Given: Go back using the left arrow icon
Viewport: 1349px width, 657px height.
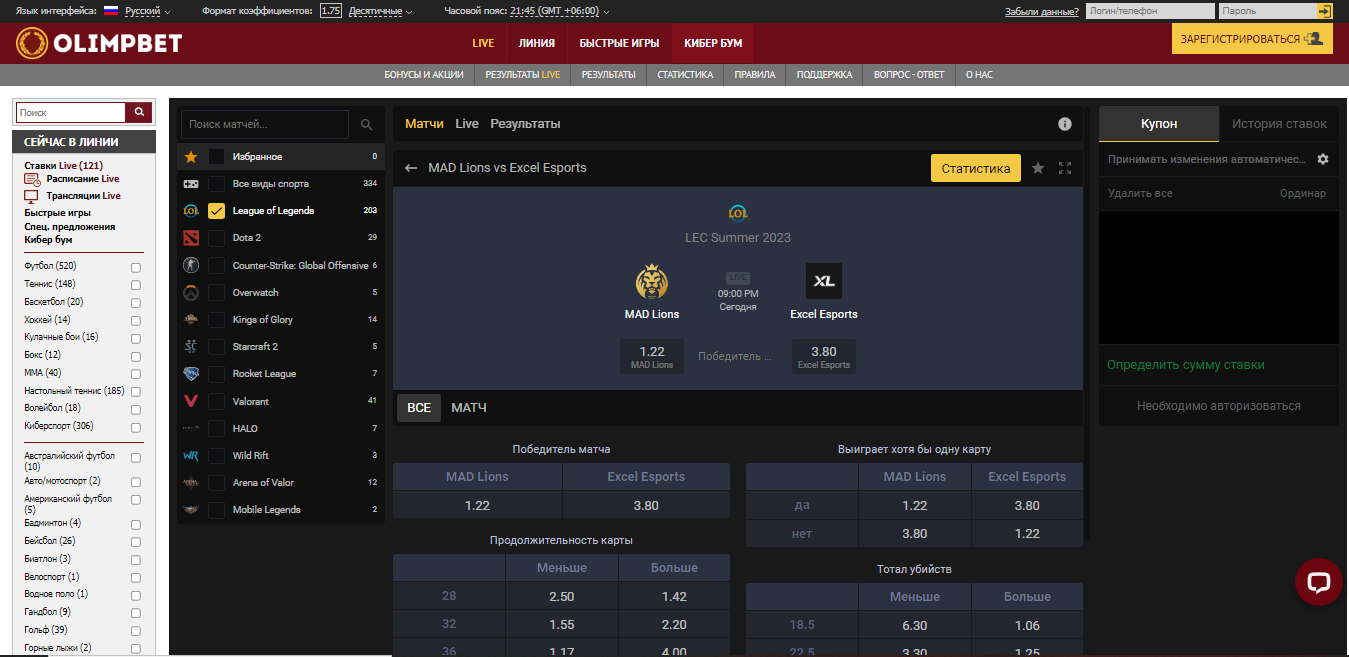Looking at the screenshot, I should (411, 168).
